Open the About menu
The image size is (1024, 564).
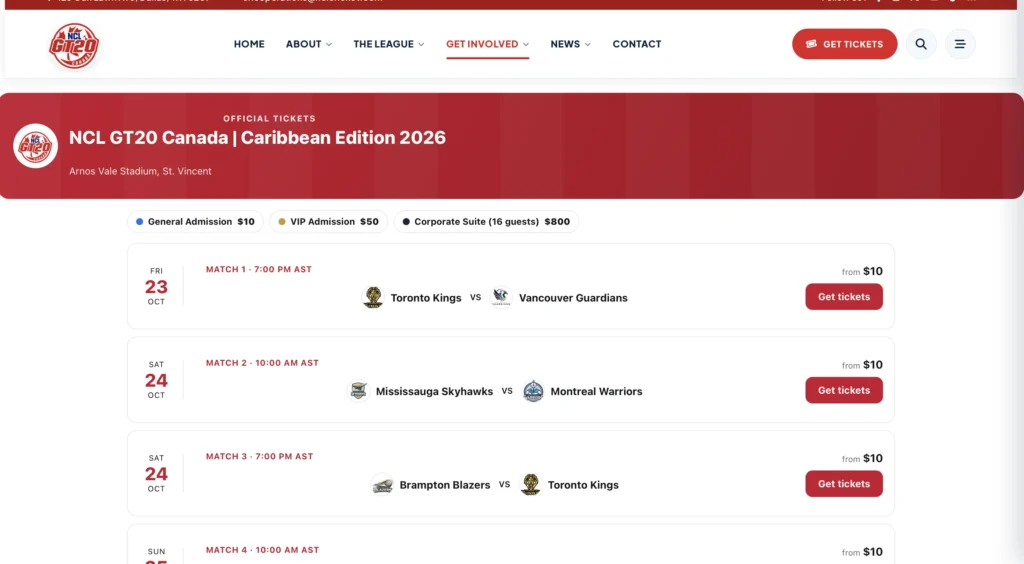coord(309,44)
